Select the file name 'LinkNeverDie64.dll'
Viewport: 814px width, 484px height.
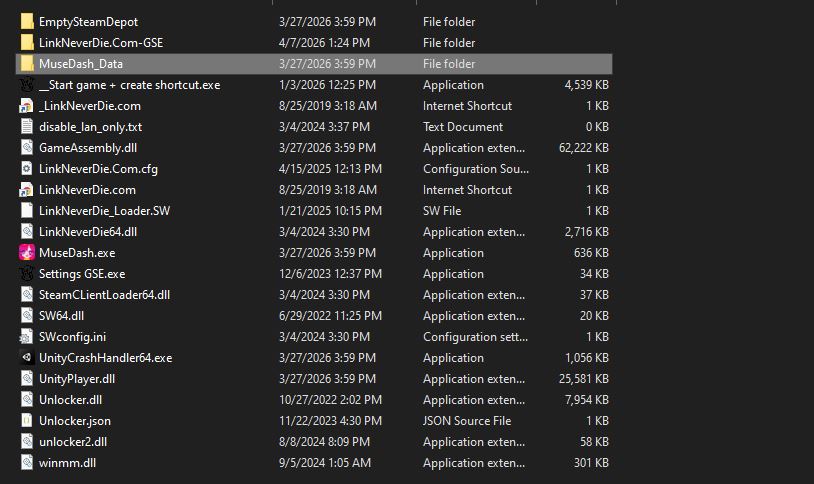(88, 232)
